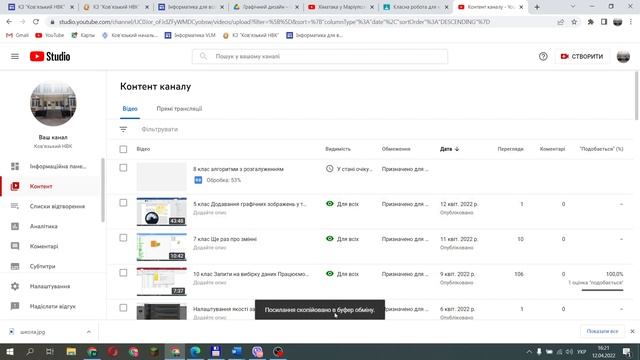Switch to the Відео tab
640x360 pixels.
(x=130, y=109)
